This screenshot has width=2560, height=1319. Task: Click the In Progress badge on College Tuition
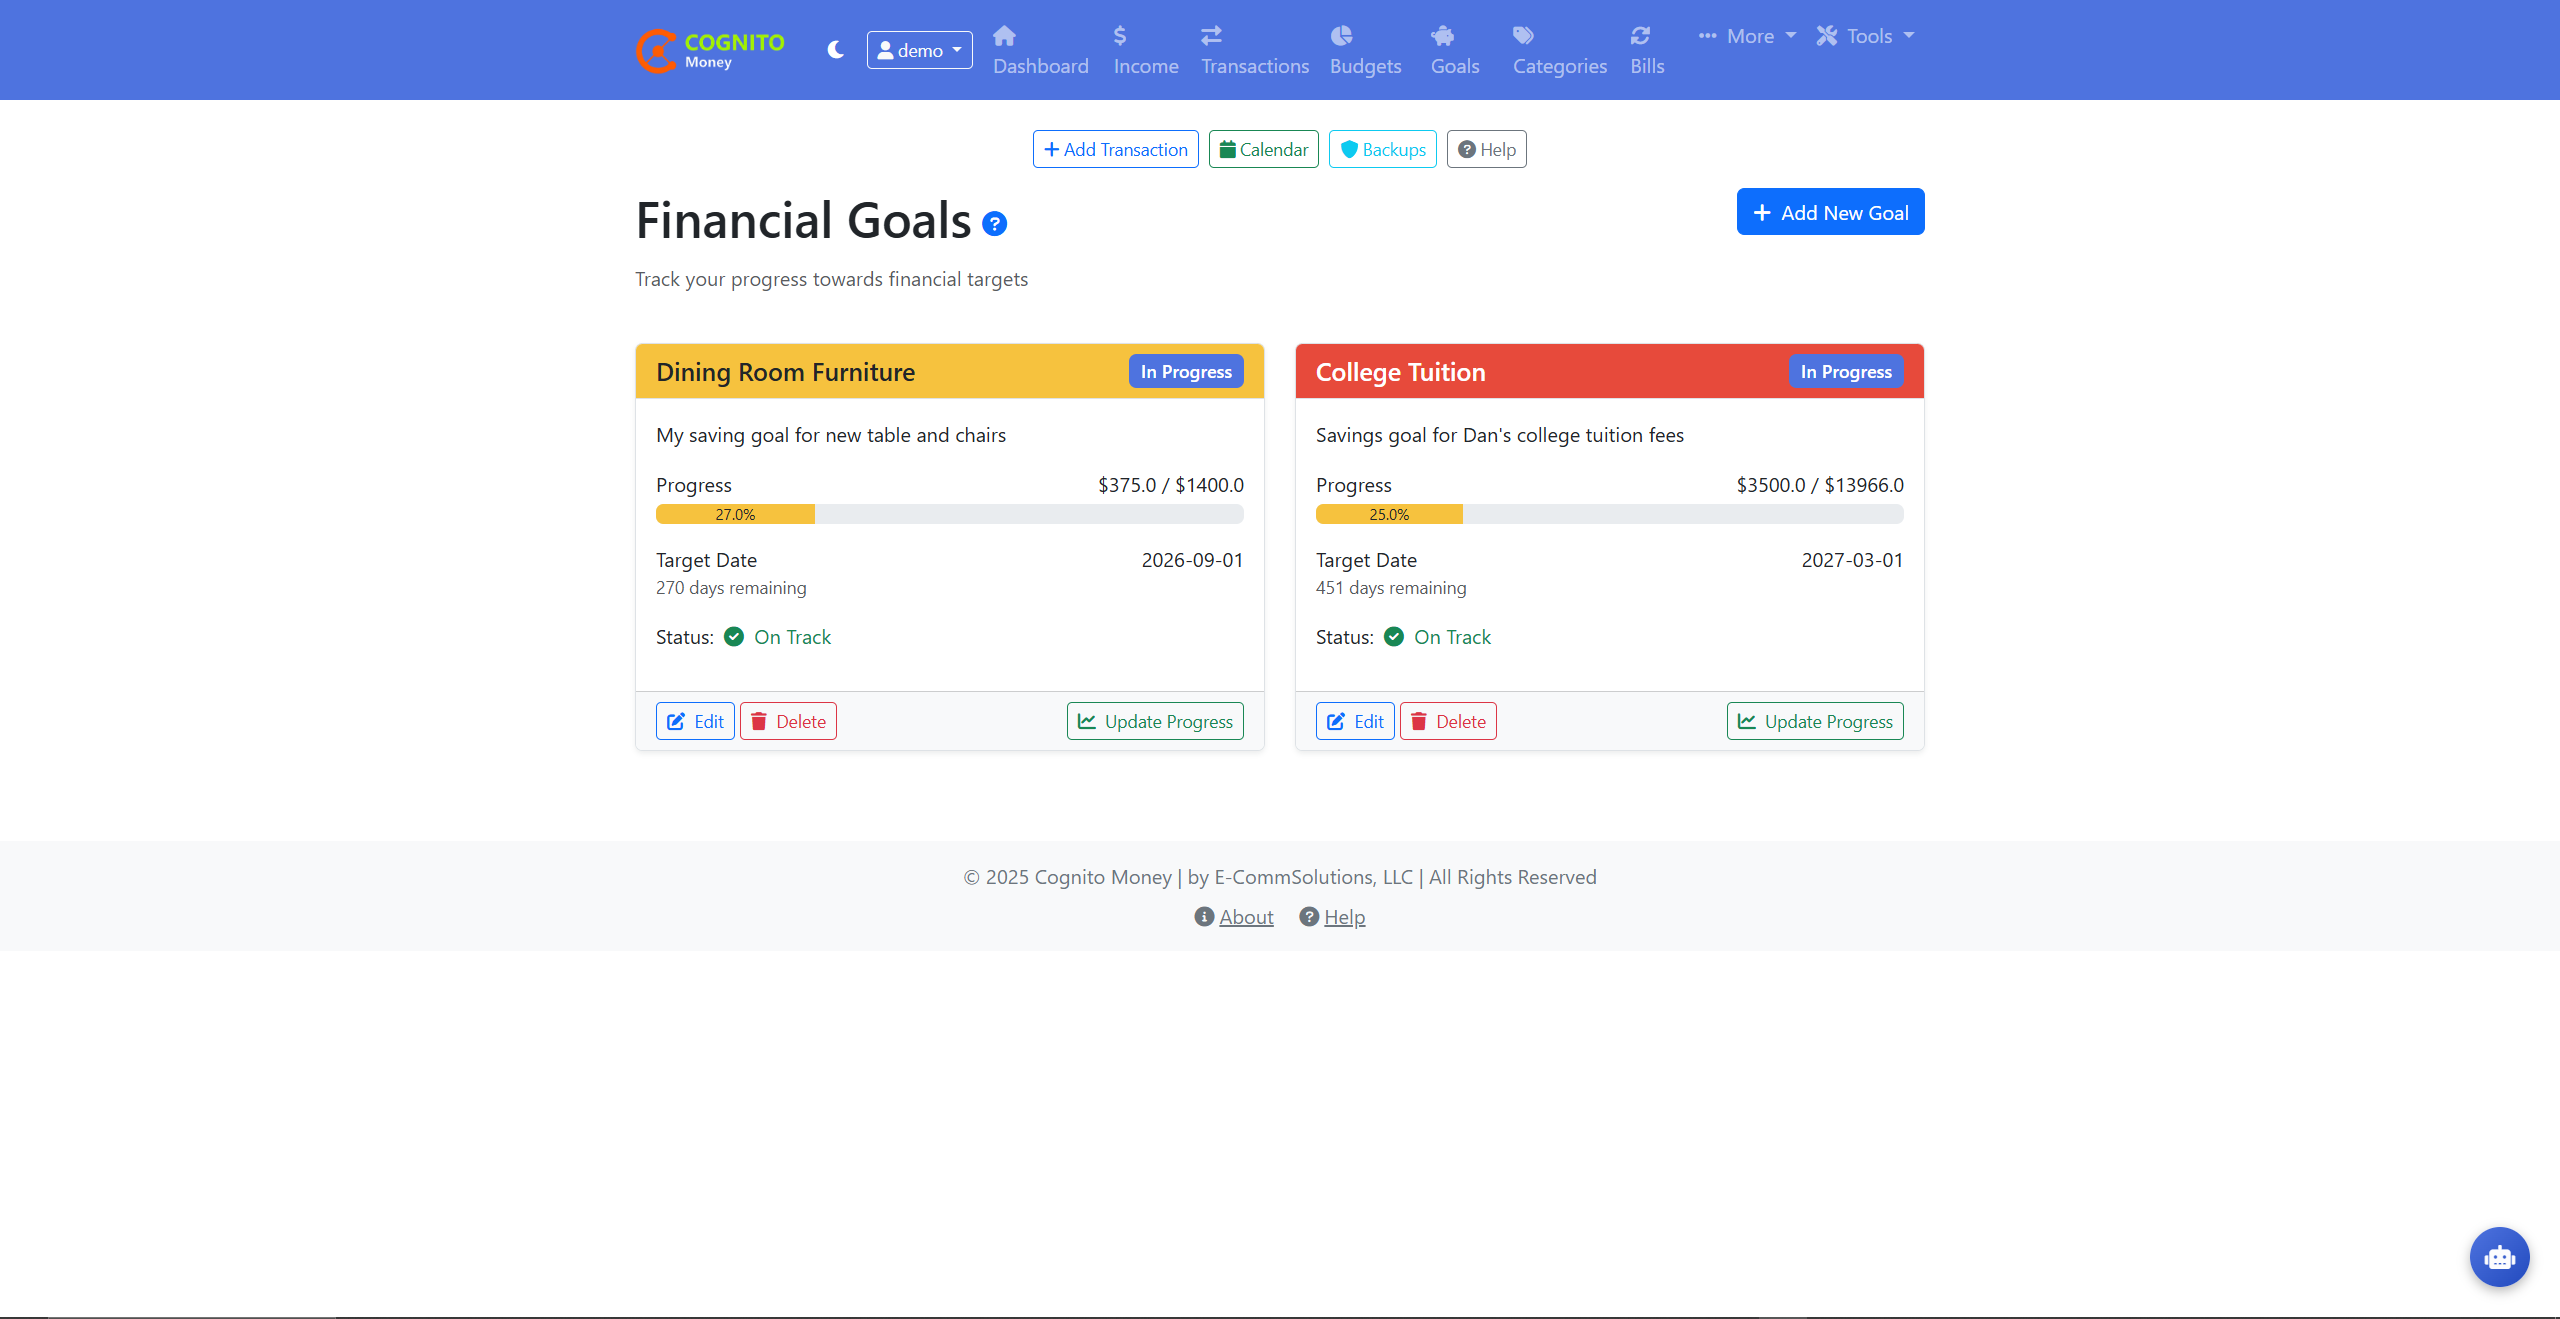click(1845, 371)
